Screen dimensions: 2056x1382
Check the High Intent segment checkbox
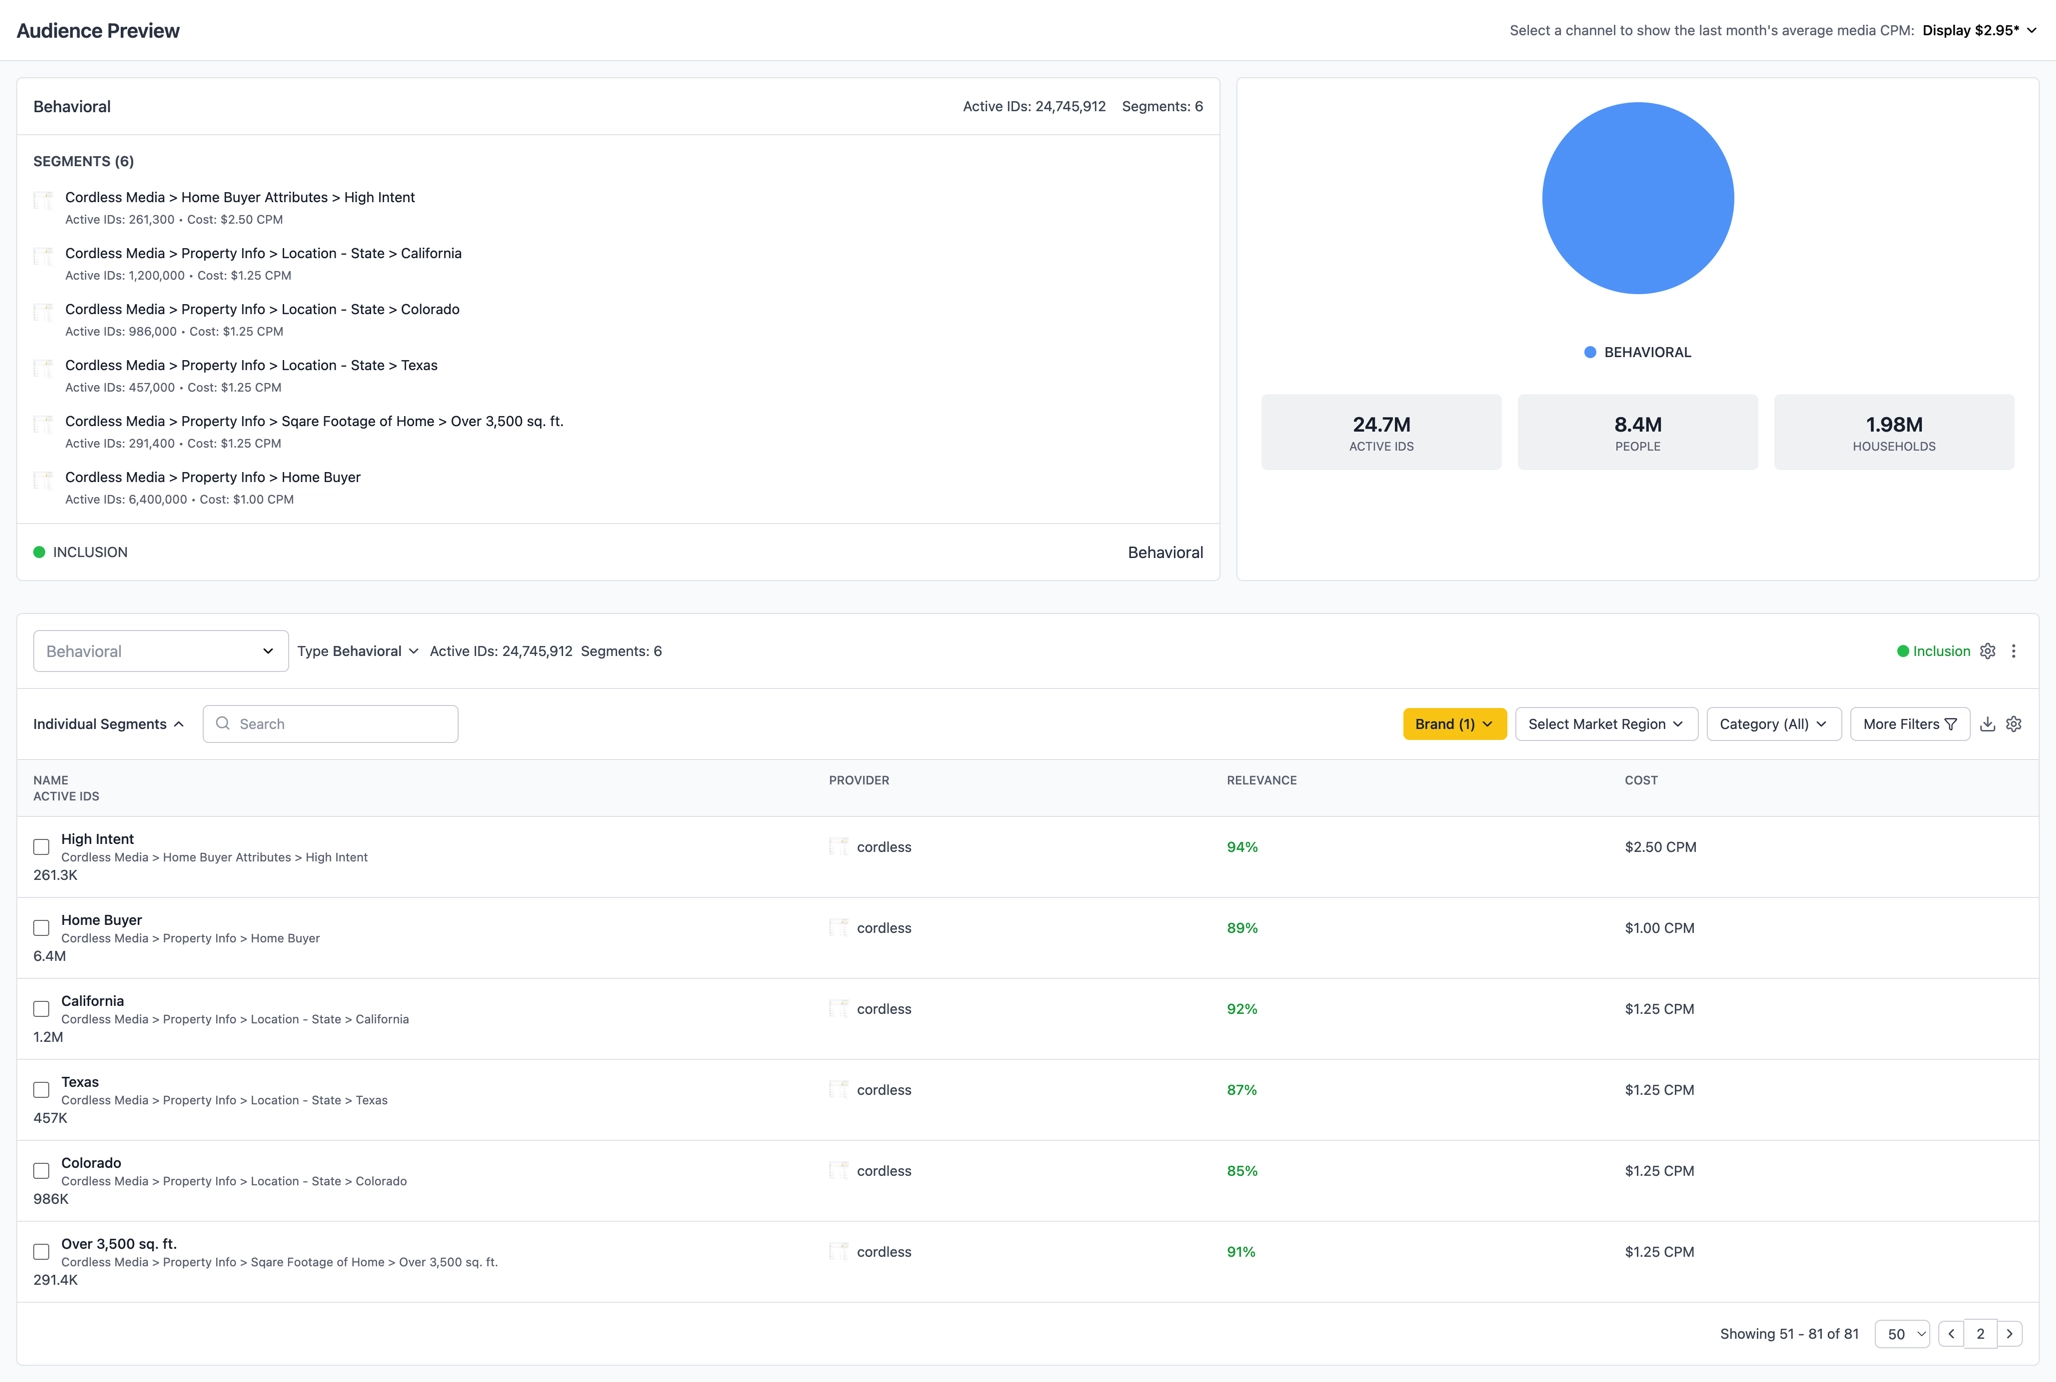[x=41, y=847]
